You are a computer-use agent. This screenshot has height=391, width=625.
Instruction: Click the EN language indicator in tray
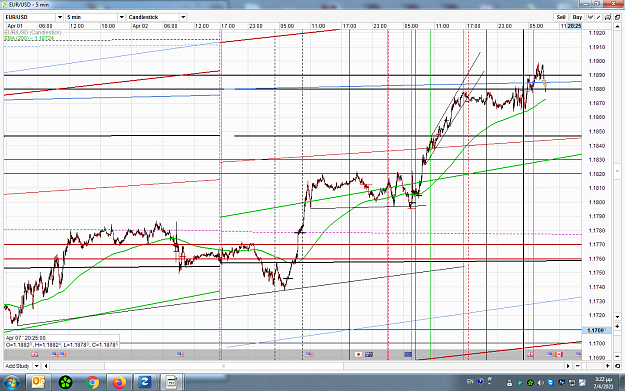coord(470,381)
